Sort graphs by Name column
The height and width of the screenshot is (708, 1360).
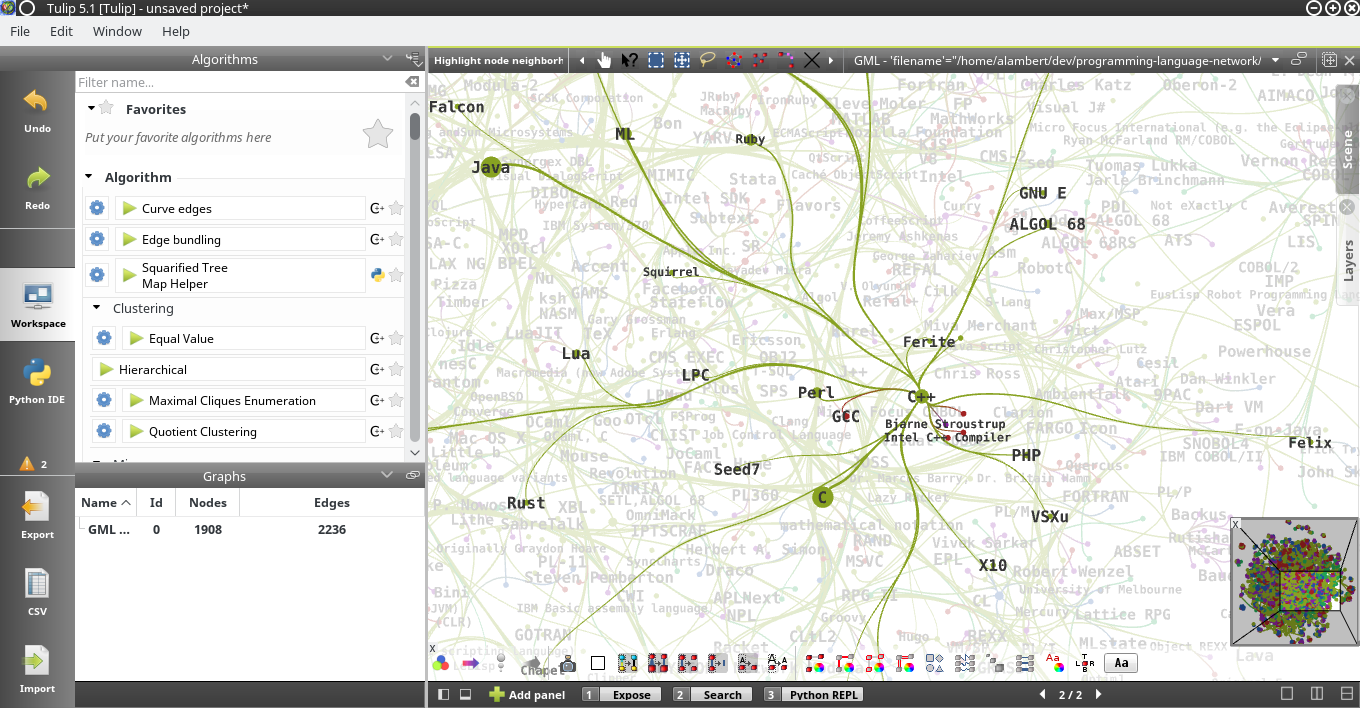(x=106, y=503)
